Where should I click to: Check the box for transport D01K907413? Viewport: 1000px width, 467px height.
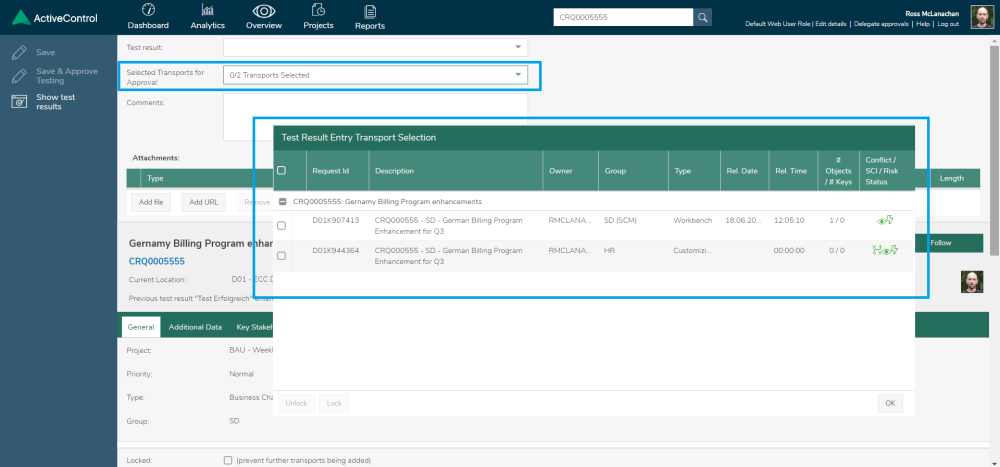(x=281, y=225)
